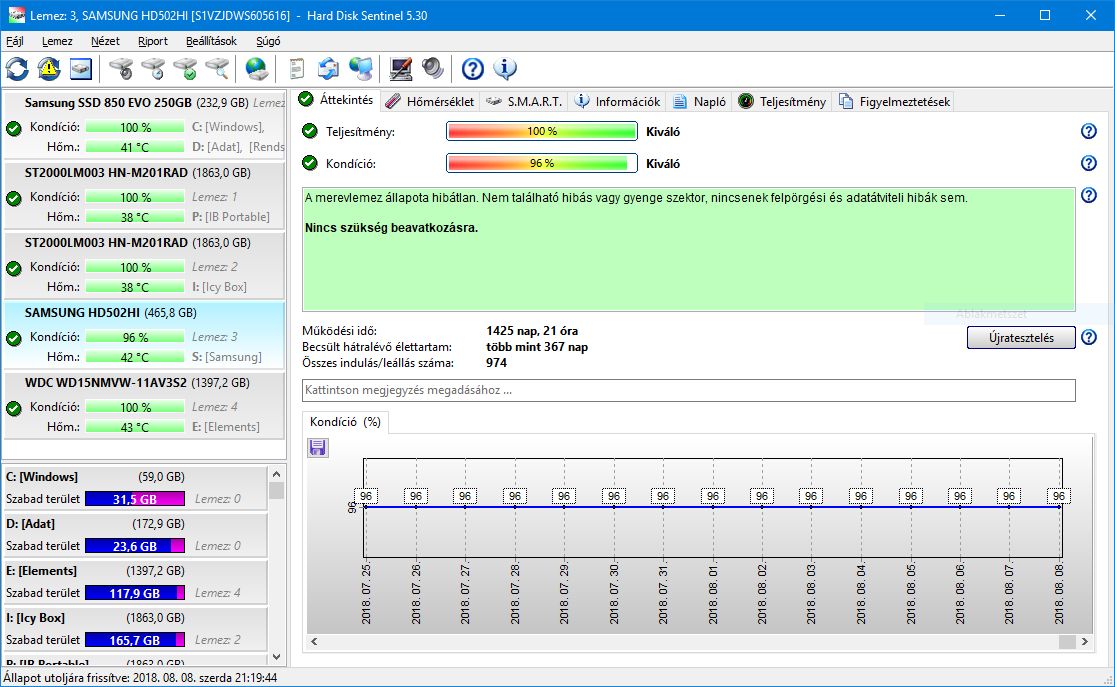The height and width of the screenshot is (687, 1115).
Task: Open the Súgó menu
Action: 268,41
